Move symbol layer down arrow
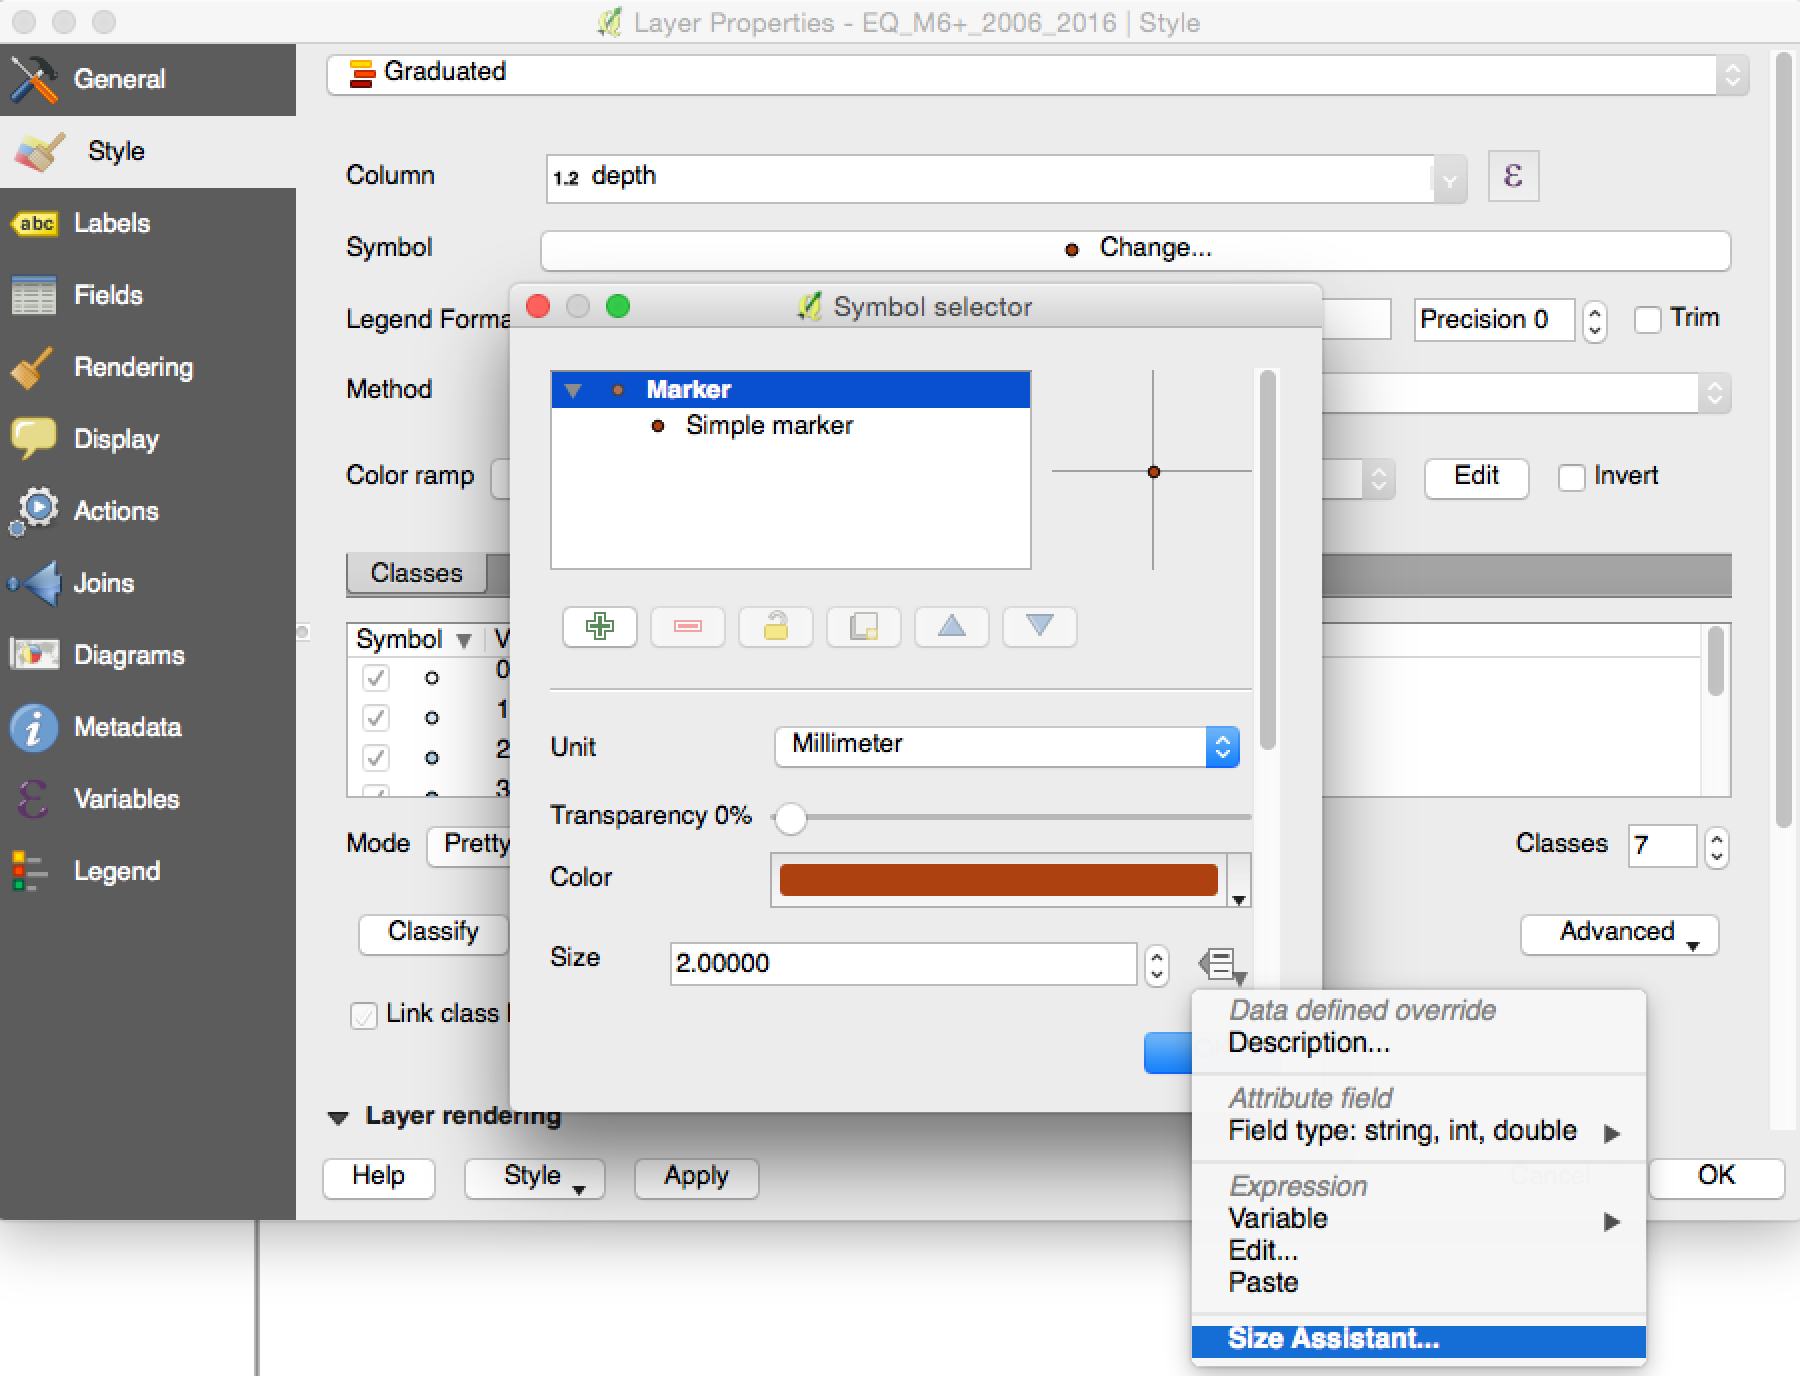Screen dimensions: 1800x1376 click(1039, 627)
